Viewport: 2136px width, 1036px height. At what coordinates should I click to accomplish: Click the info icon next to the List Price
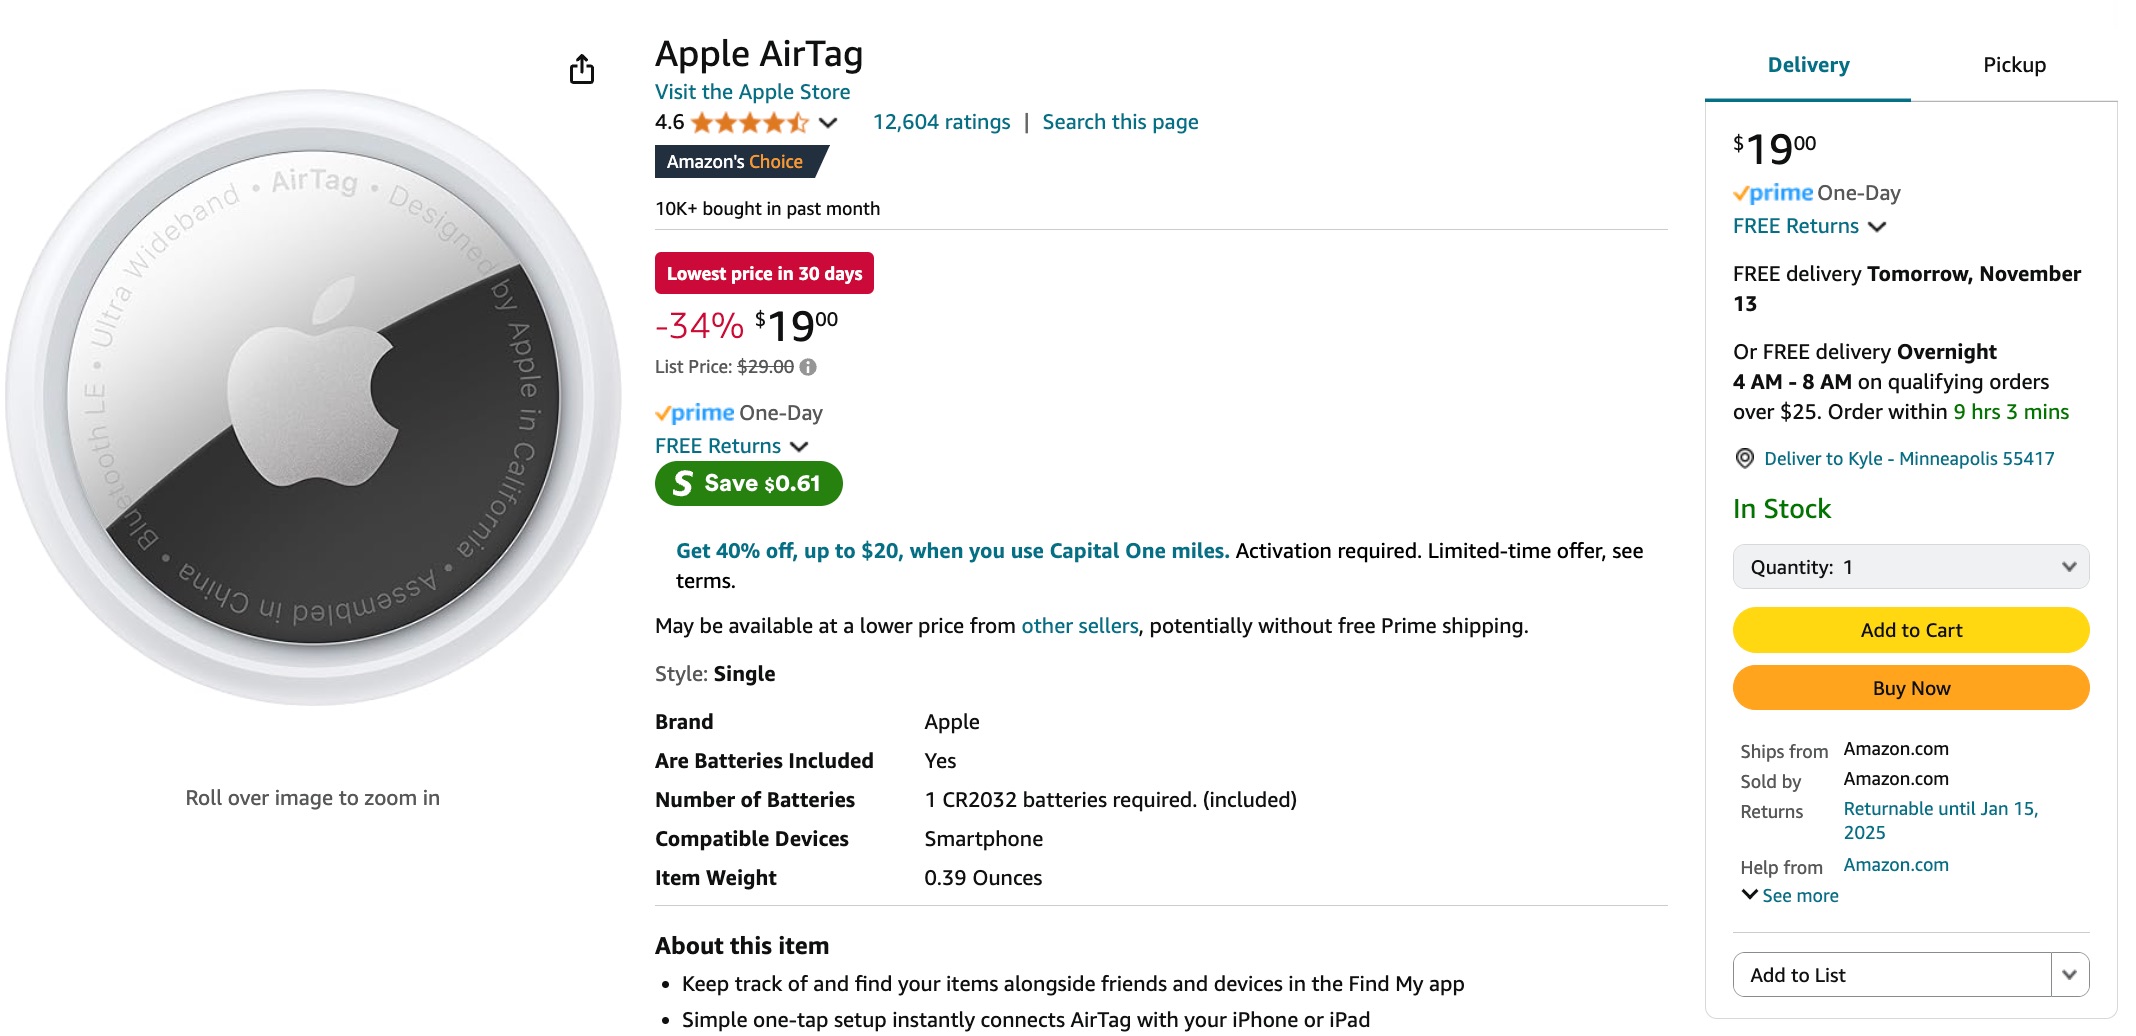808,367
